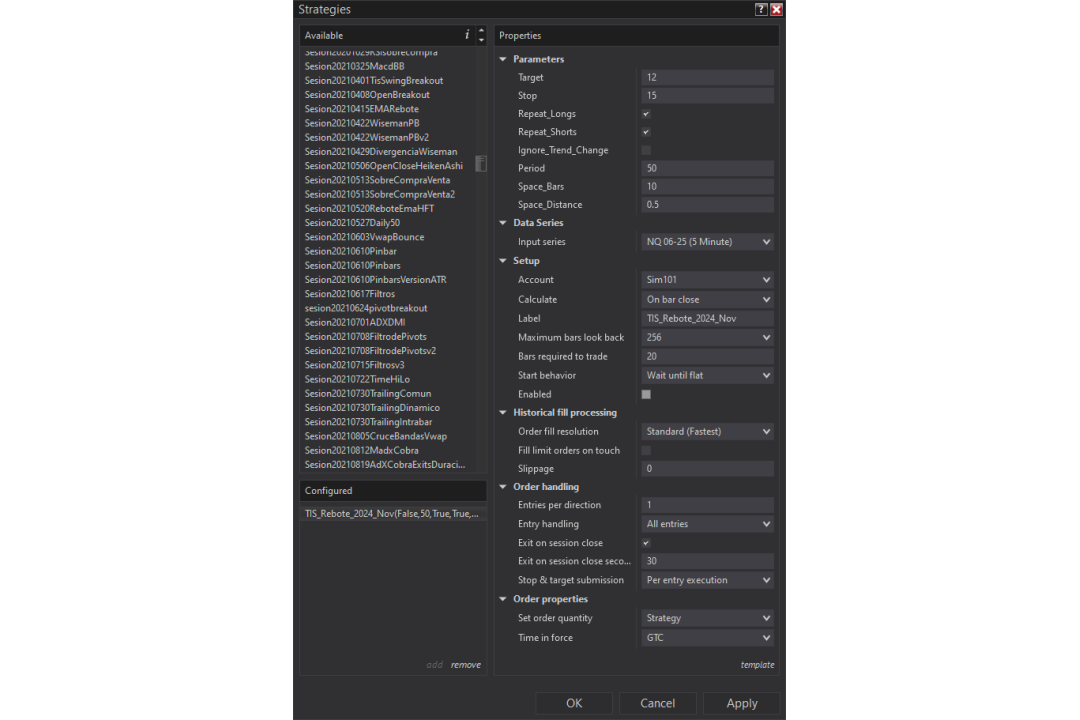Click the Stop value field
The width and height of the screenshot is (1080, 720).
tap(707, 96)
